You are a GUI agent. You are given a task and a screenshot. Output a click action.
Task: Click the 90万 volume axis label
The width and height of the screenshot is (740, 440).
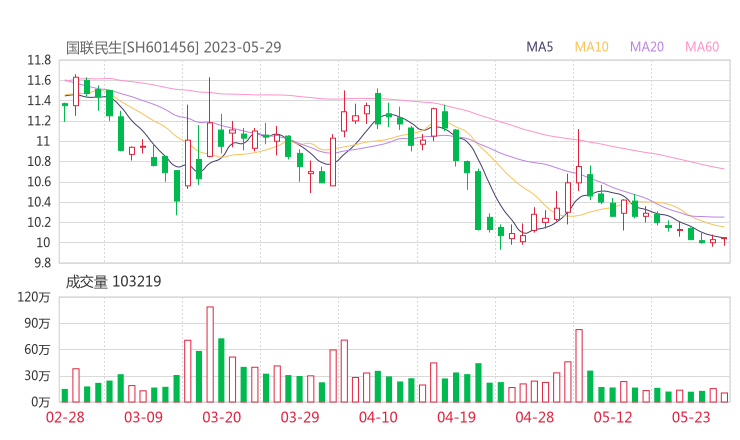37,323
